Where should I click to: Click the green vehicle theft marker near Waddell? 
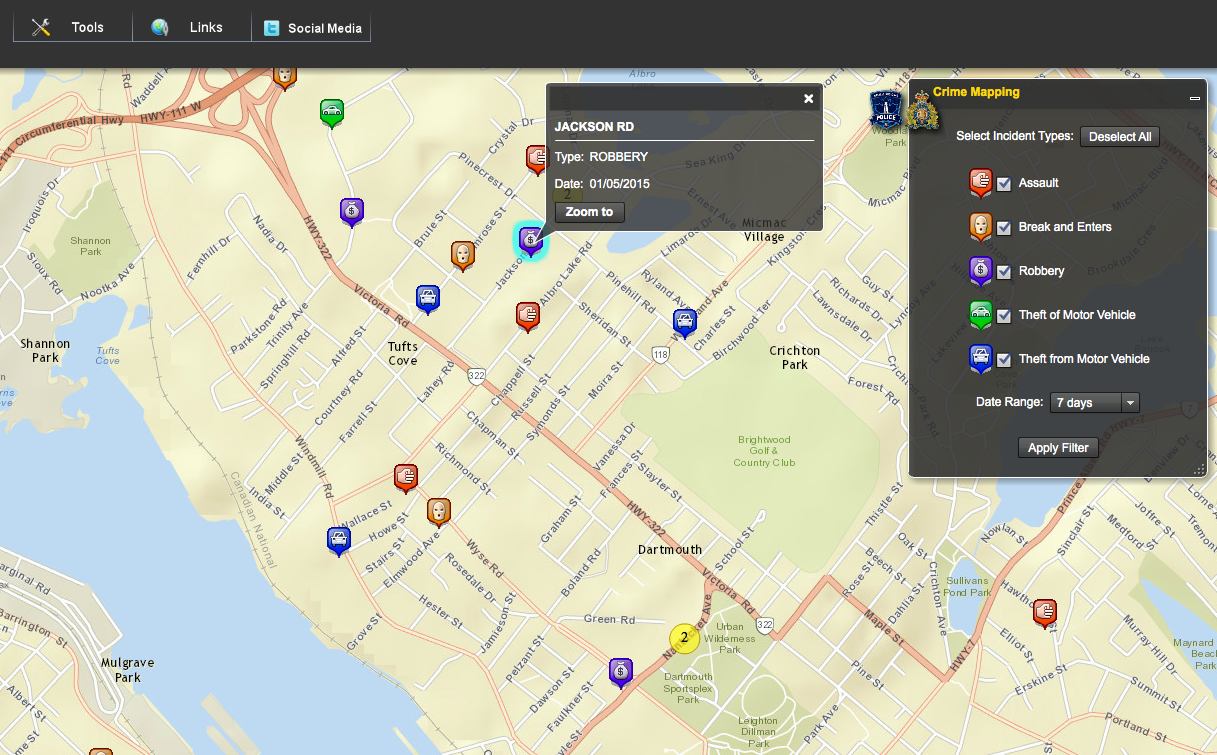pos(332,112)
